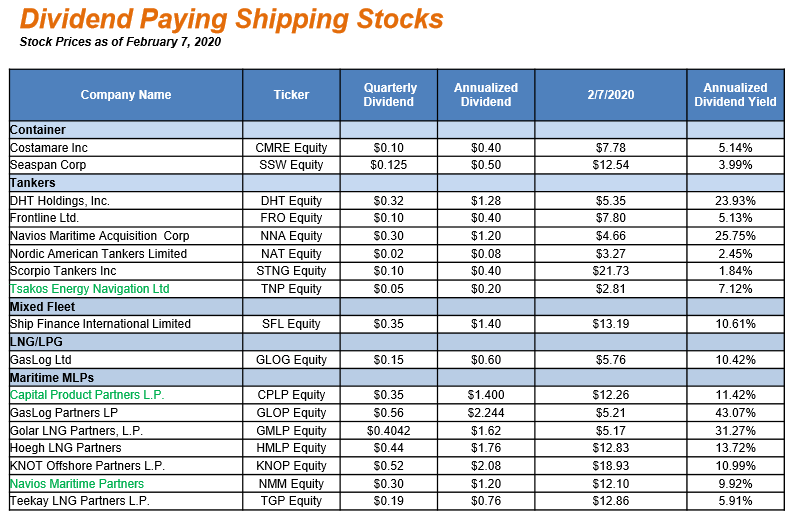
Task: Click GasLog Partners LP 43.07% yield cell
Action: [735, 413]
